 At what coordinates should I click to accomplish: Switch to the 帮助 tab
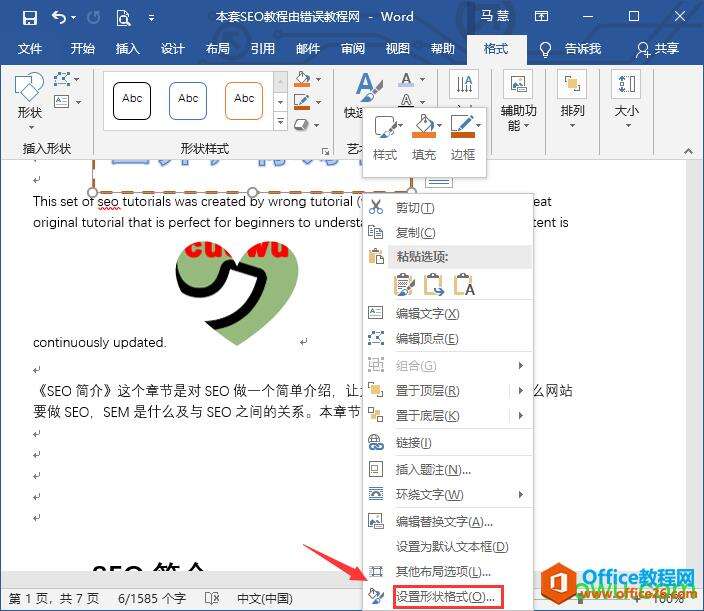click(443, 48)
